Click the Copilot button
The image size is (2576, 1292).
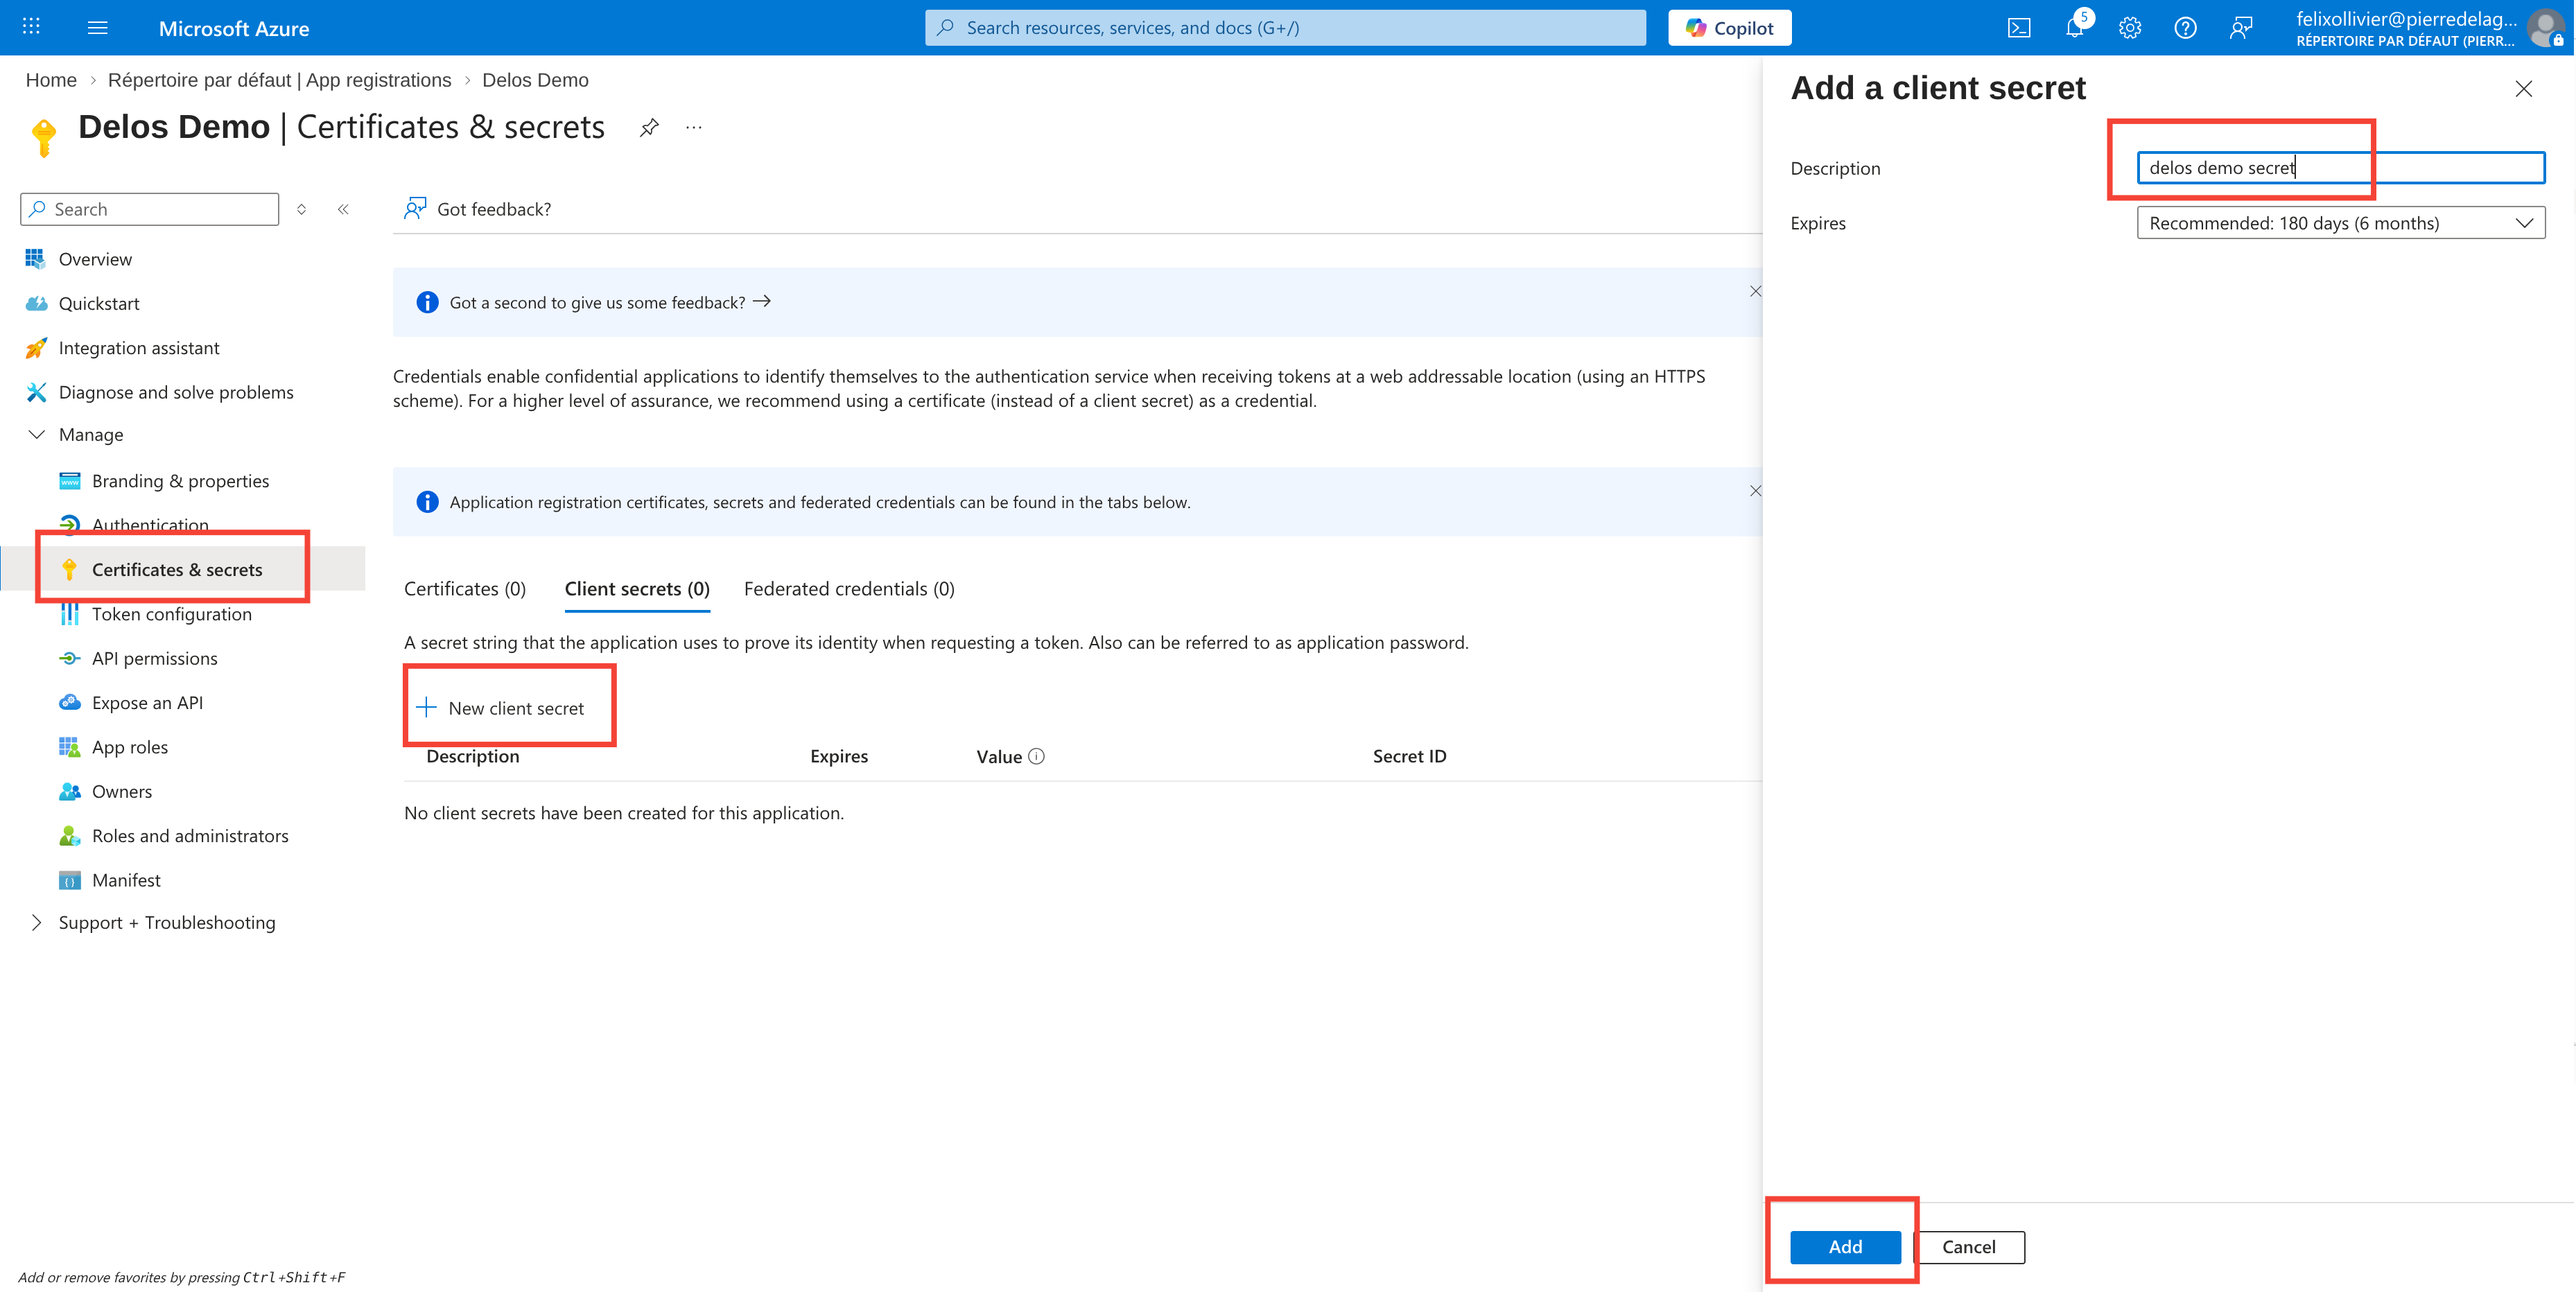click(1729, 28)
